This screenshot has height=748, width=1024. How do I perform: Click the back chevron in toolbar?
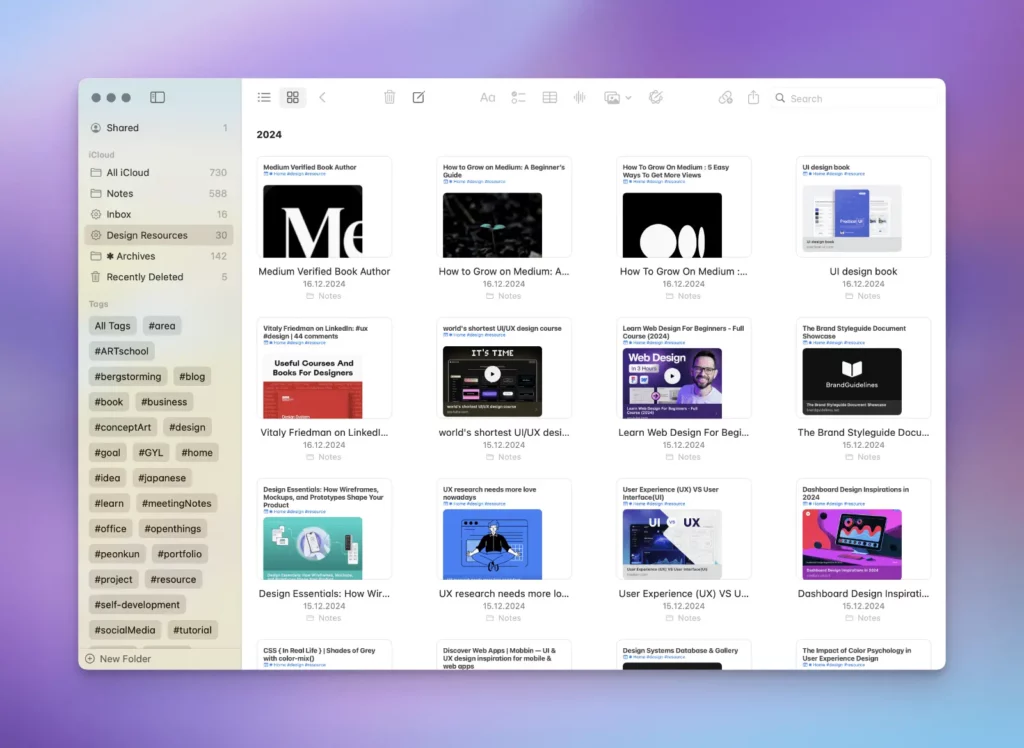click(x=322, y=97)
